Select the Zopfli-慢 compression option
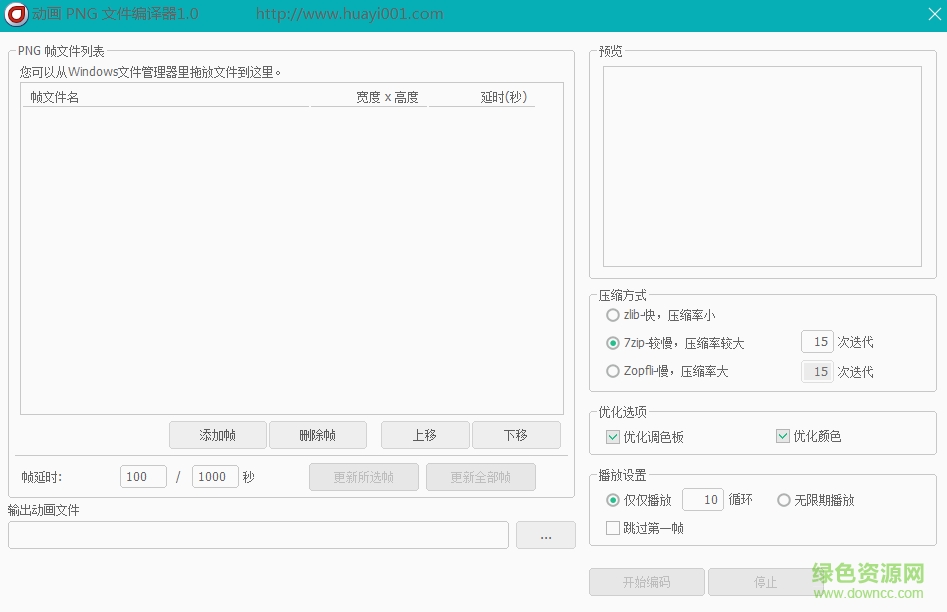 (x=612, y=371)
